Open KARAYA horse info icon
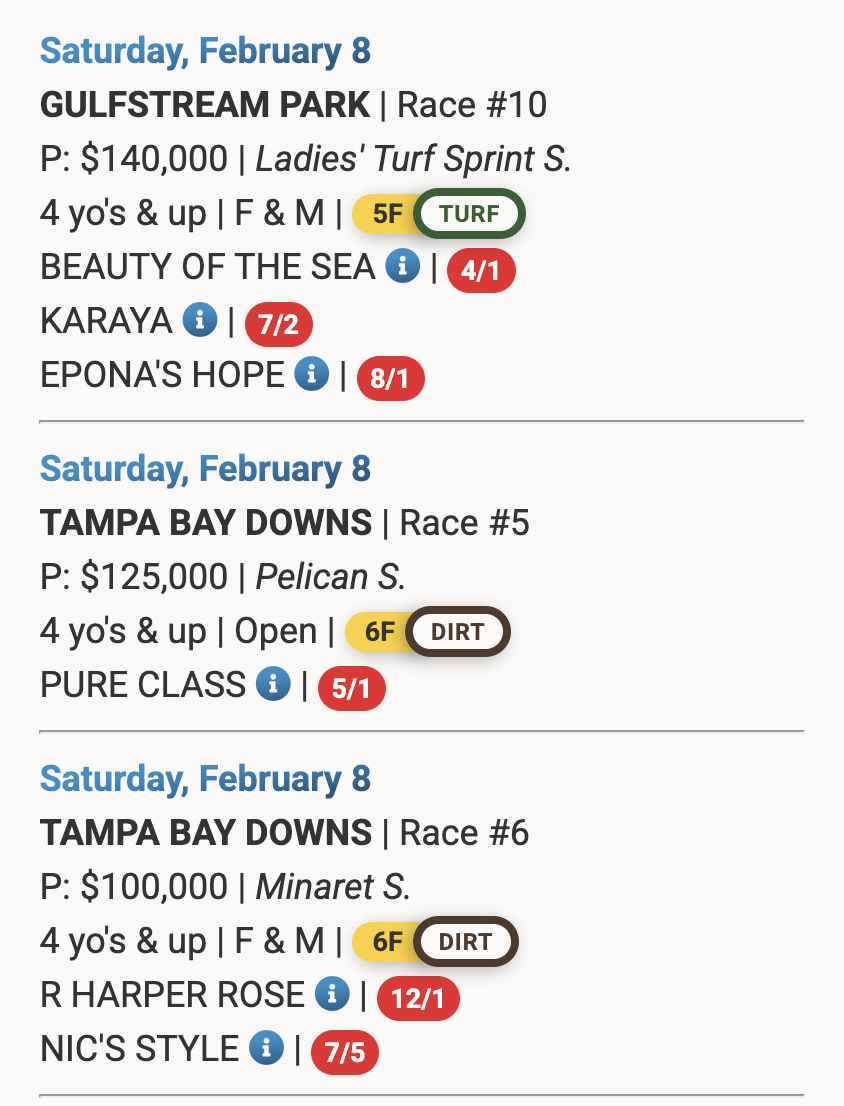The image size is (844, 1106). tap(199, 320)
